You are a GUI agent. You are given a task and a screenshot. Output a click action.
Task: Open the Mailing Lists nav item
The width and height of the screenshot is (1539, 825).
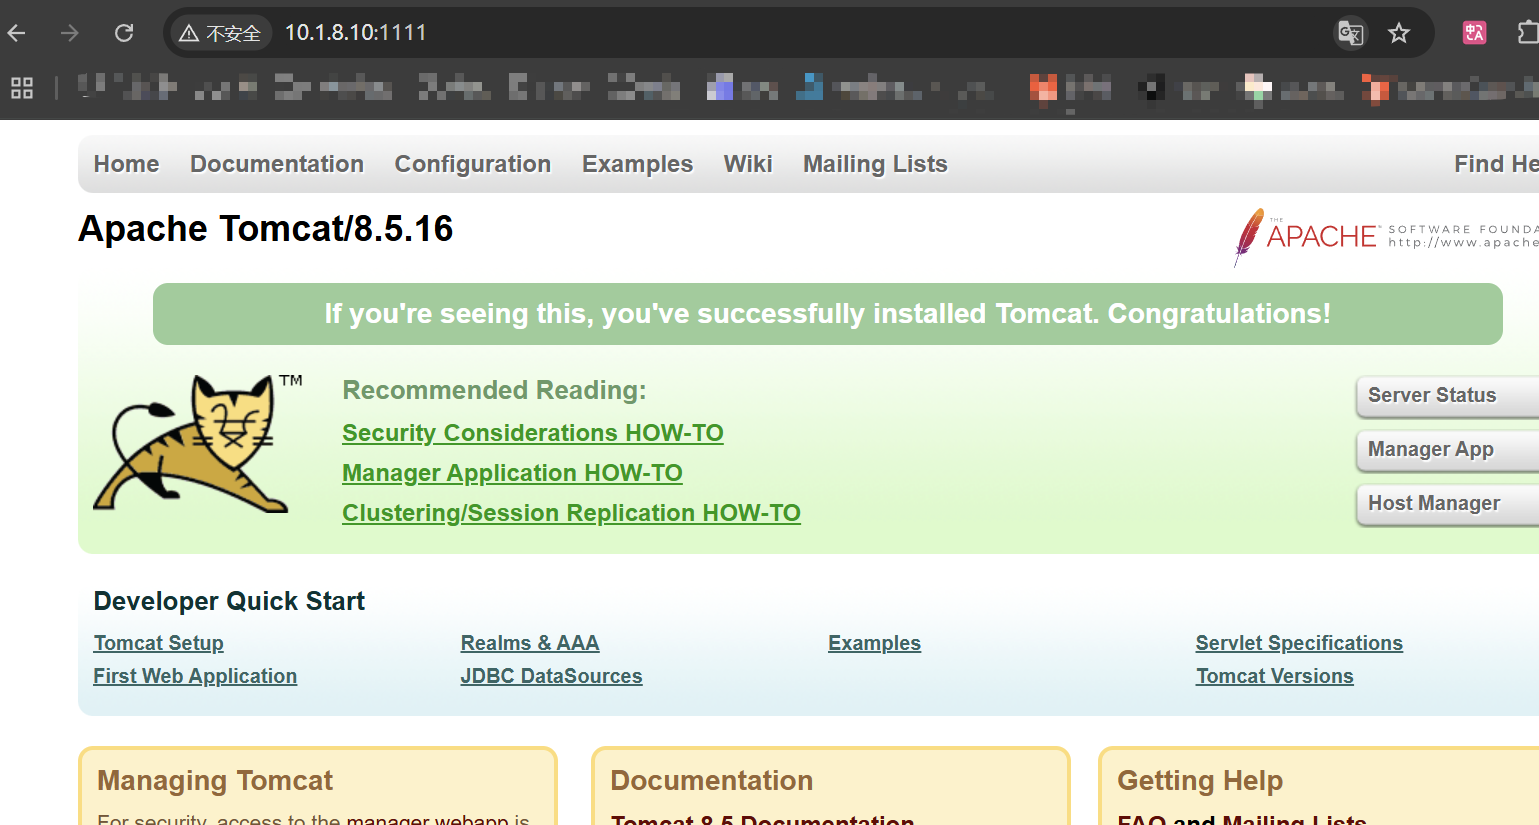coord(875,164)
